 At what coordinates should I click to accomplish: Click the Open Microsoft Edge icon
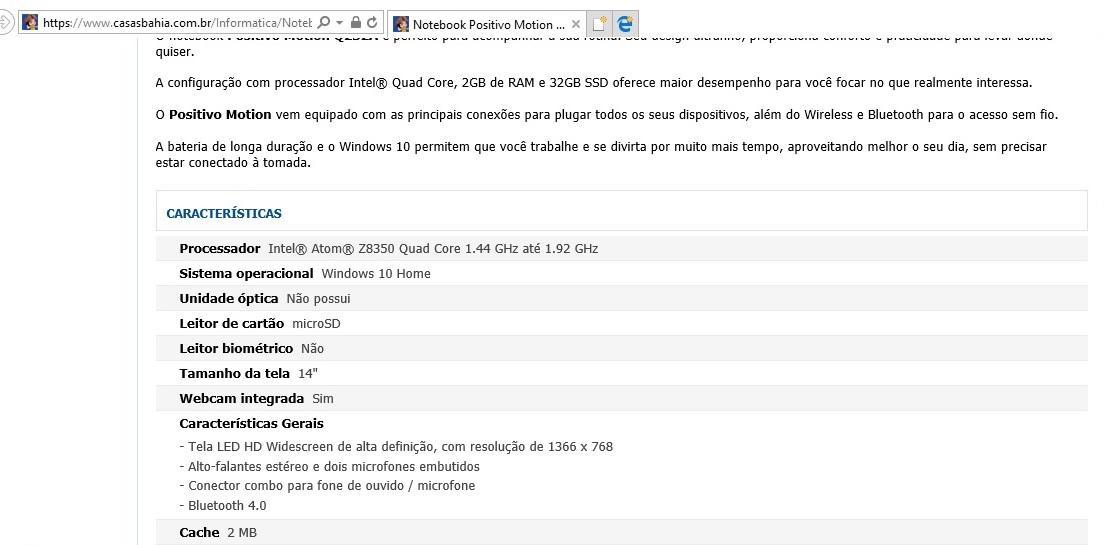(x=625, y=24)
